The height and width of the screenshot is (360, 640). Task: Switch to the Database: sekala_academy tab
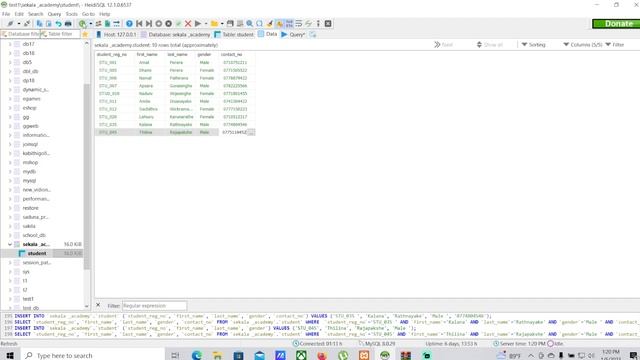176,34
